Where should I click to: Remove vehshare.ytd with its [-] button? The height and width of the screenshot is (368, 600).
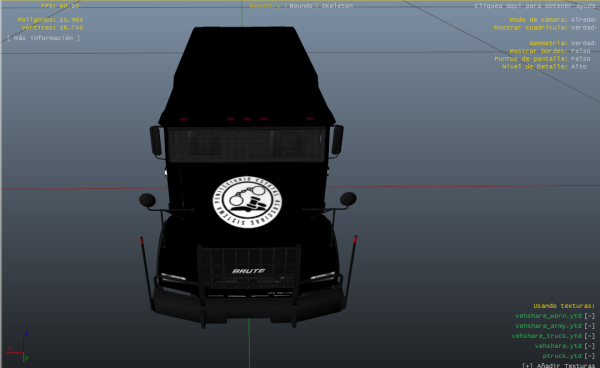[590, 346]
